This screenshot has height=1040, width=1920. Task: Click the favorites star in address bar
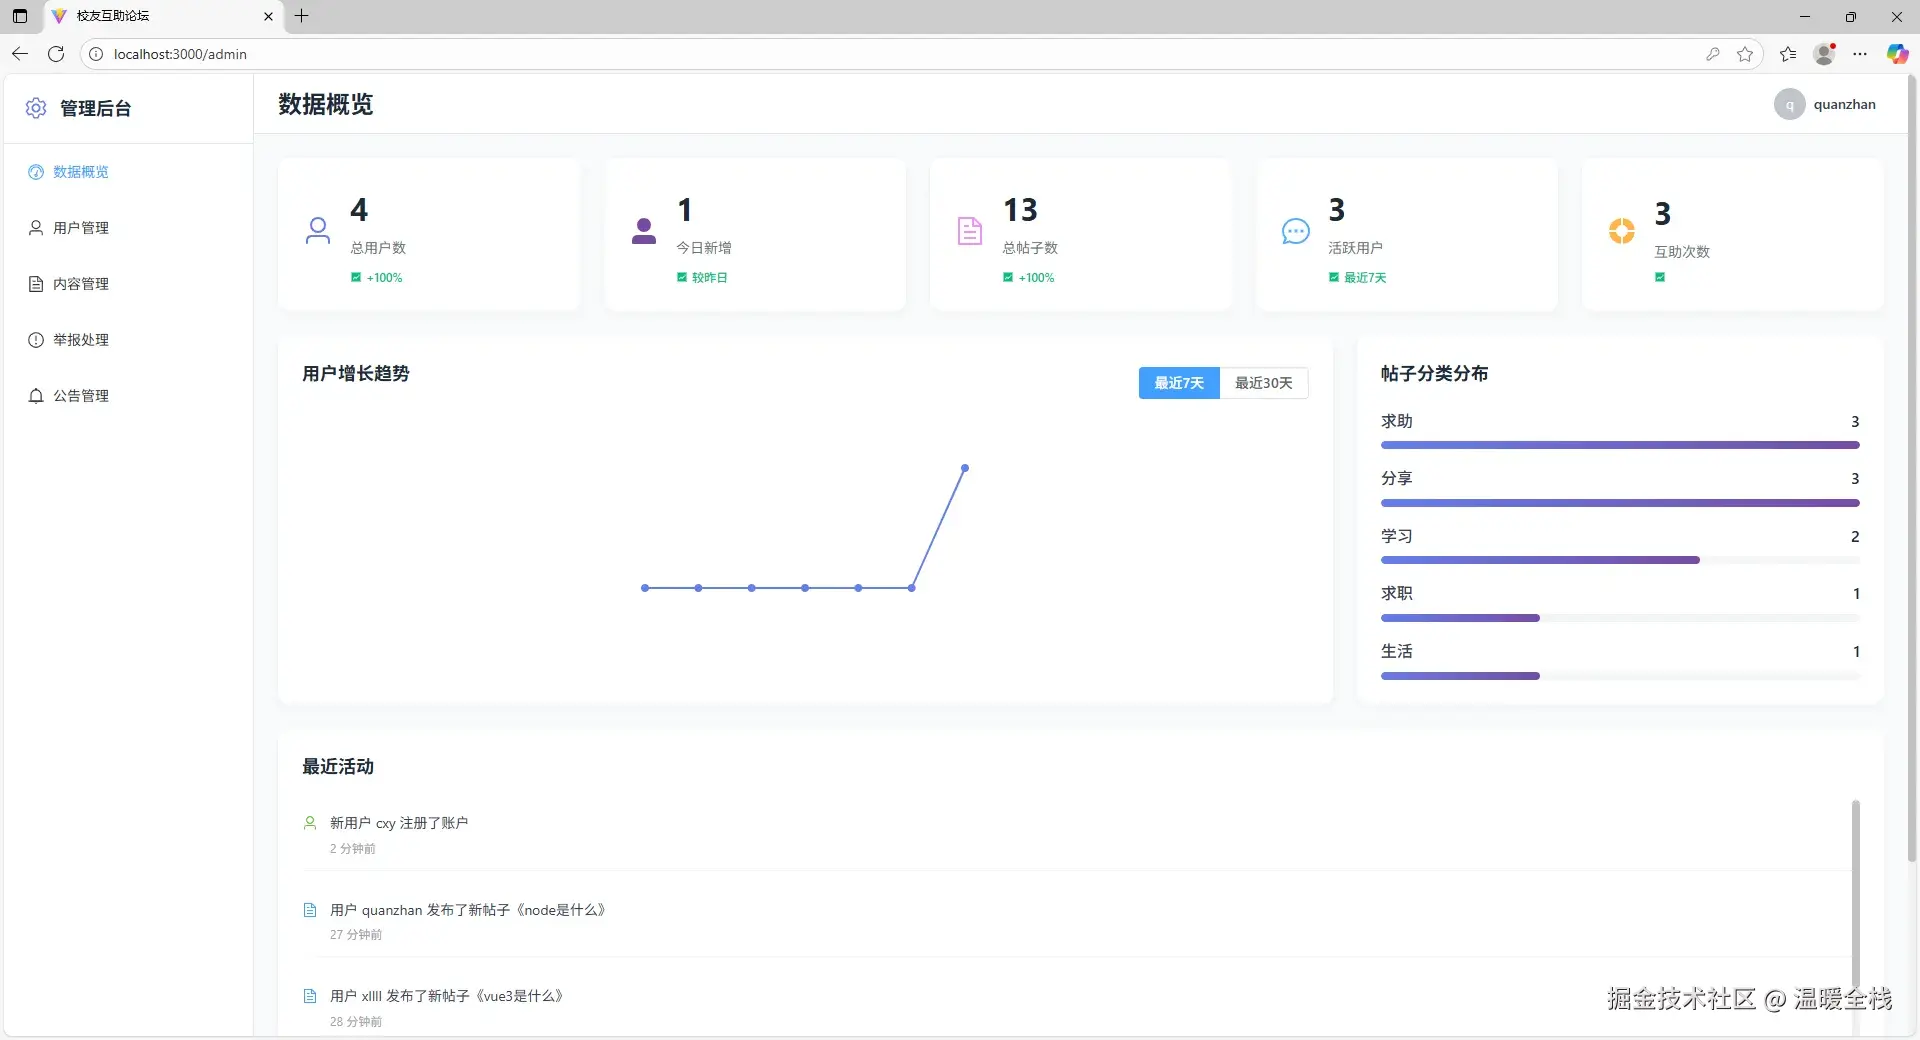[1745, 54]
